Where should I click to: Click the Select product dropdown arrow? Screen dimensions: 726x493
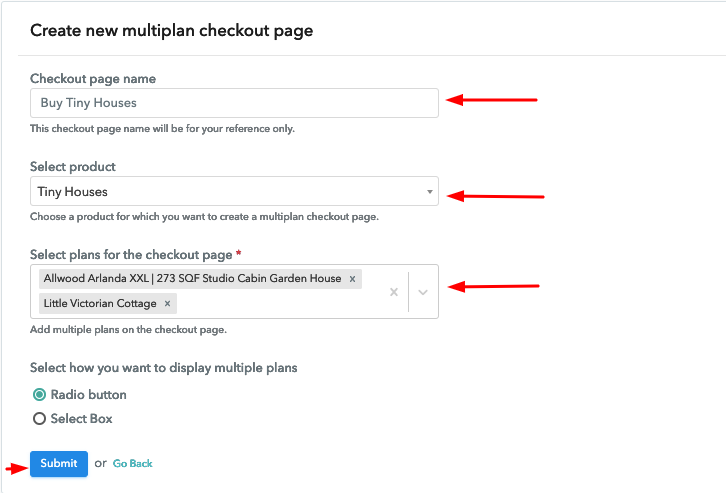point(430,192)
